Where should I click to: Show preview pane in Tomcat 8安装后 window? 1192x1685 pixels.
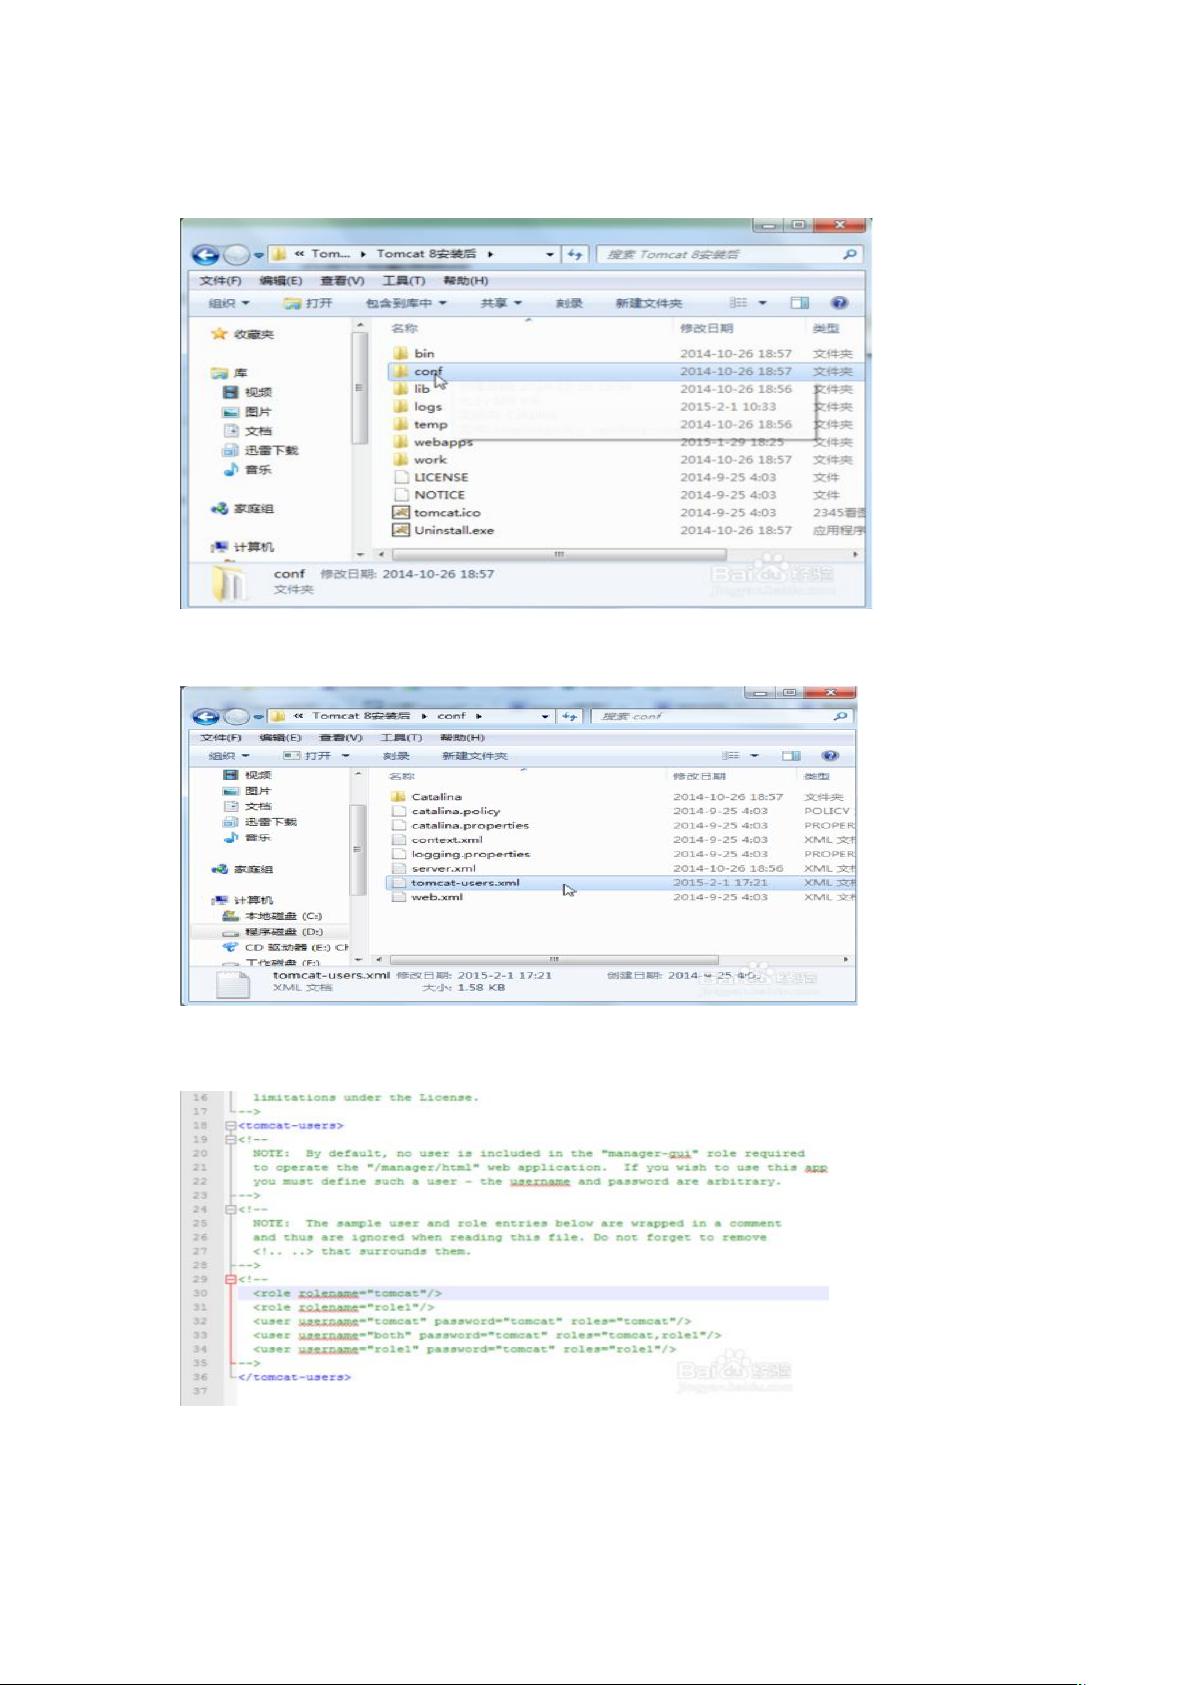coord(799,303)
